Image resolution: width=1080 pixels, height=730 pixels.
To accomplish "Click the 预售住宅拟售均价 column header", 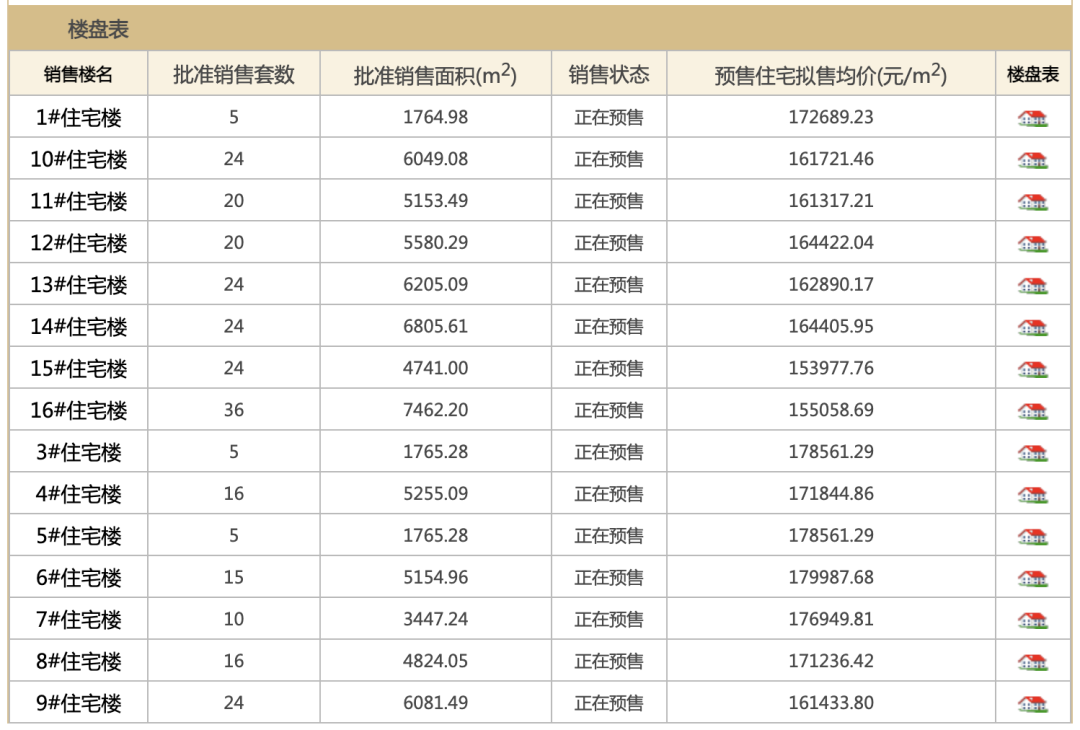I will (830, 76).
